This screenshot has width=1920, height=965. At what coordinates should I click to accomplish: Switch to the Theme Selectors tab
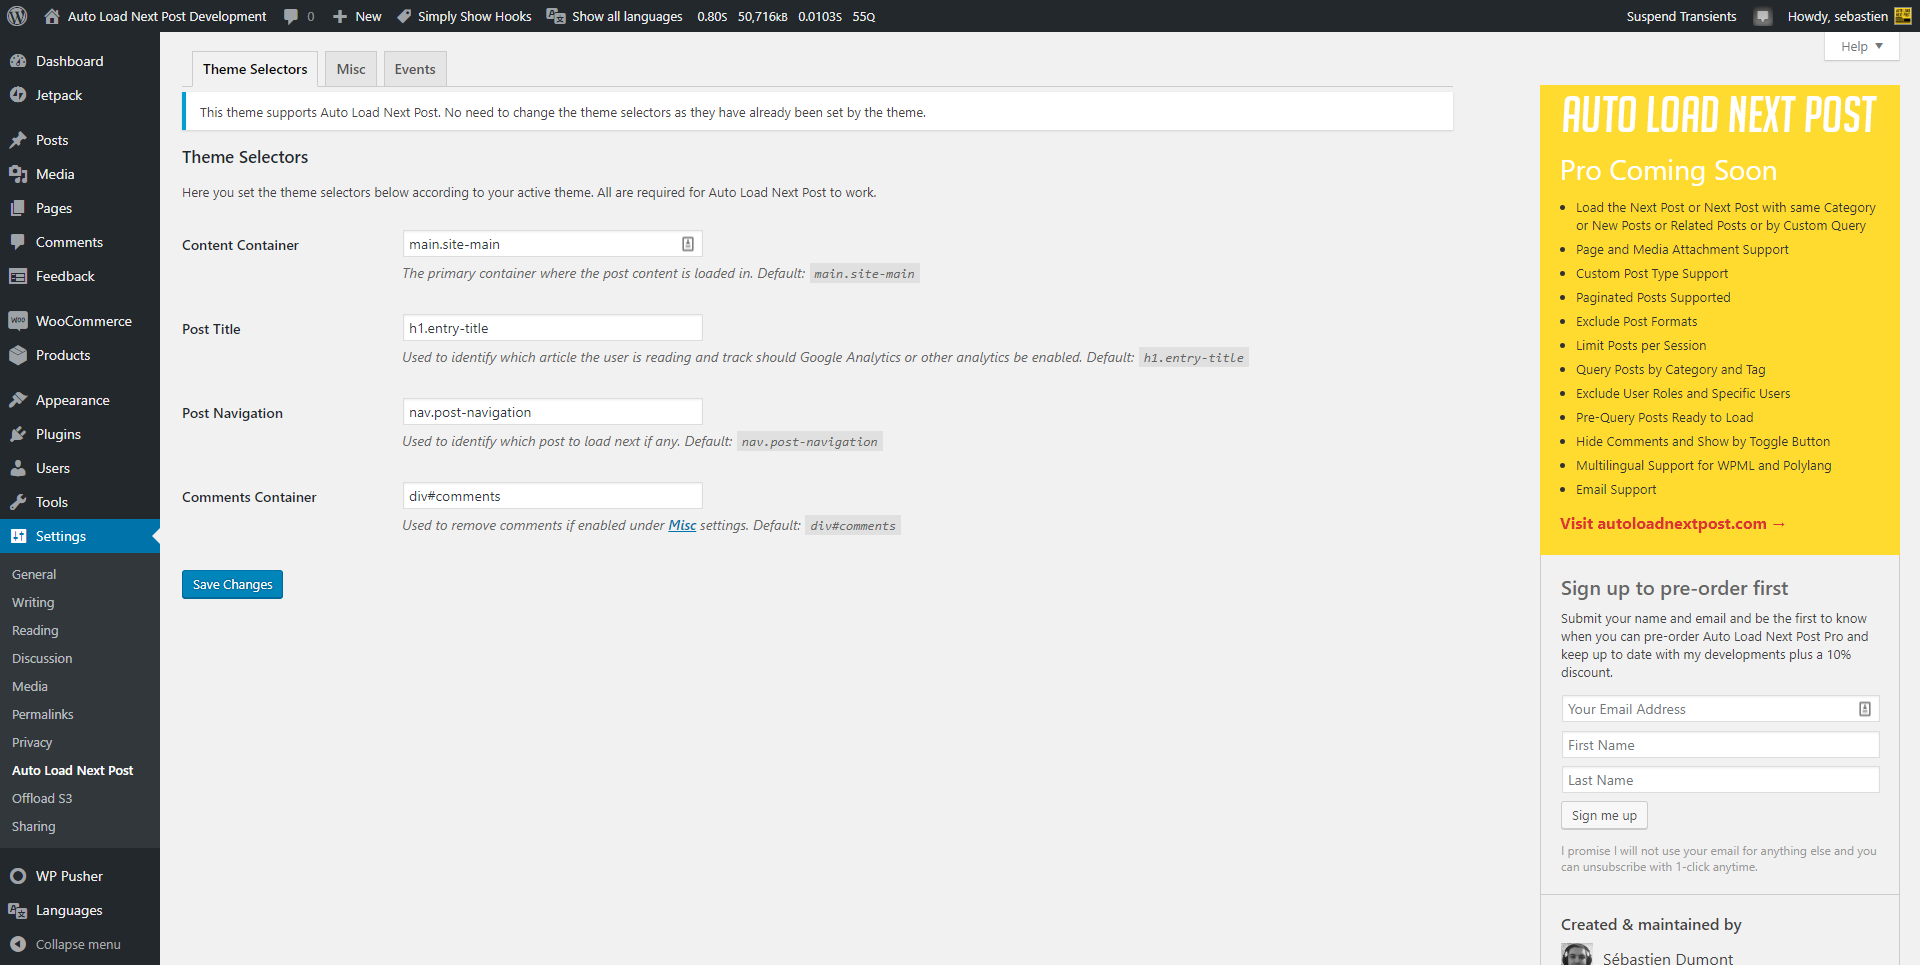(x=255, y=69)
